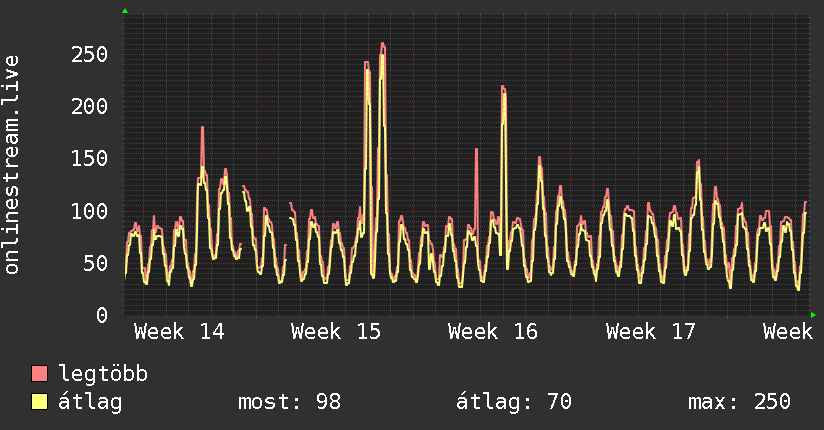Select the átlag legend label beside the yellow swatch
The image size is (824, 430).
click(90, 402)
